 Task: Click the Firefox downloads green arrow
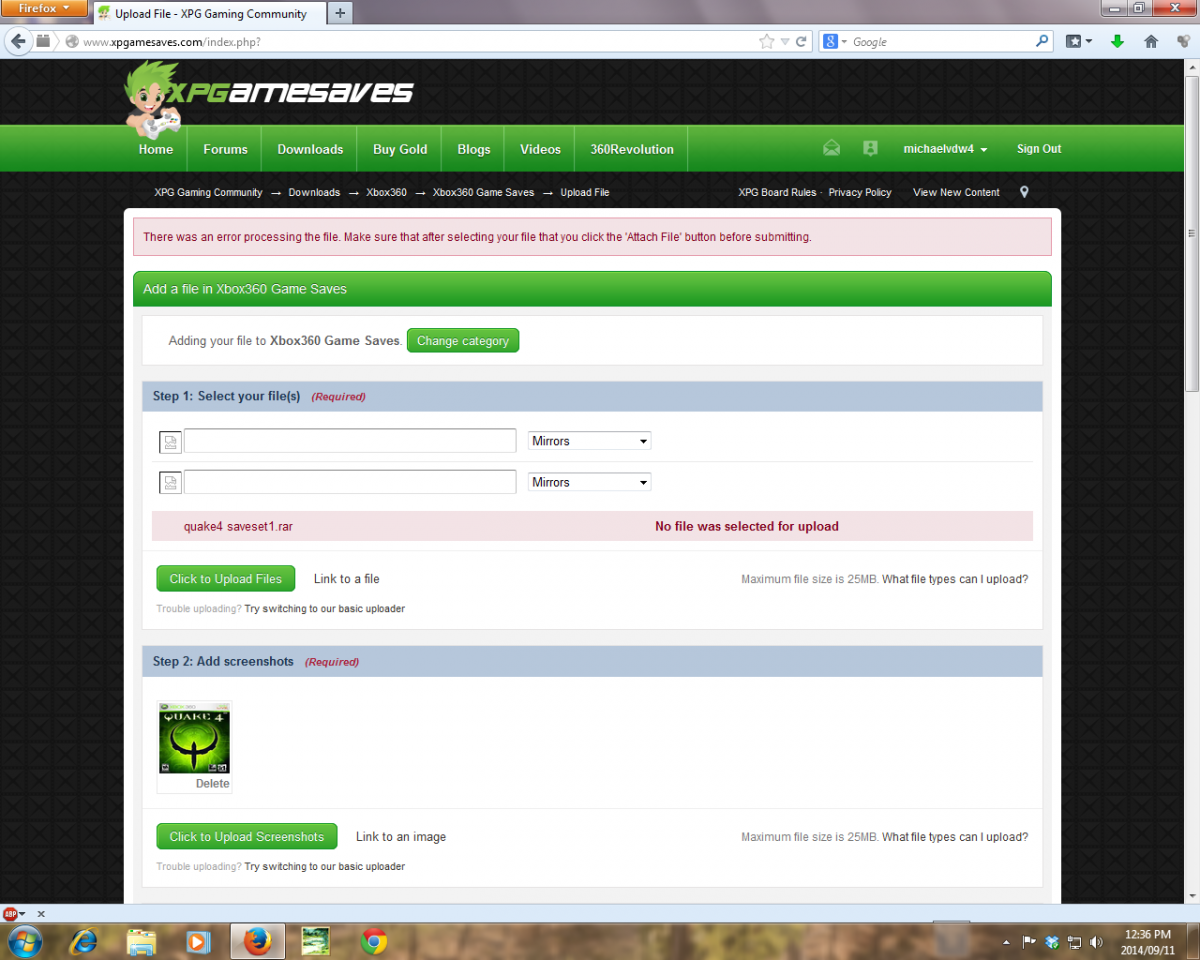click(x=1118, y=42)
